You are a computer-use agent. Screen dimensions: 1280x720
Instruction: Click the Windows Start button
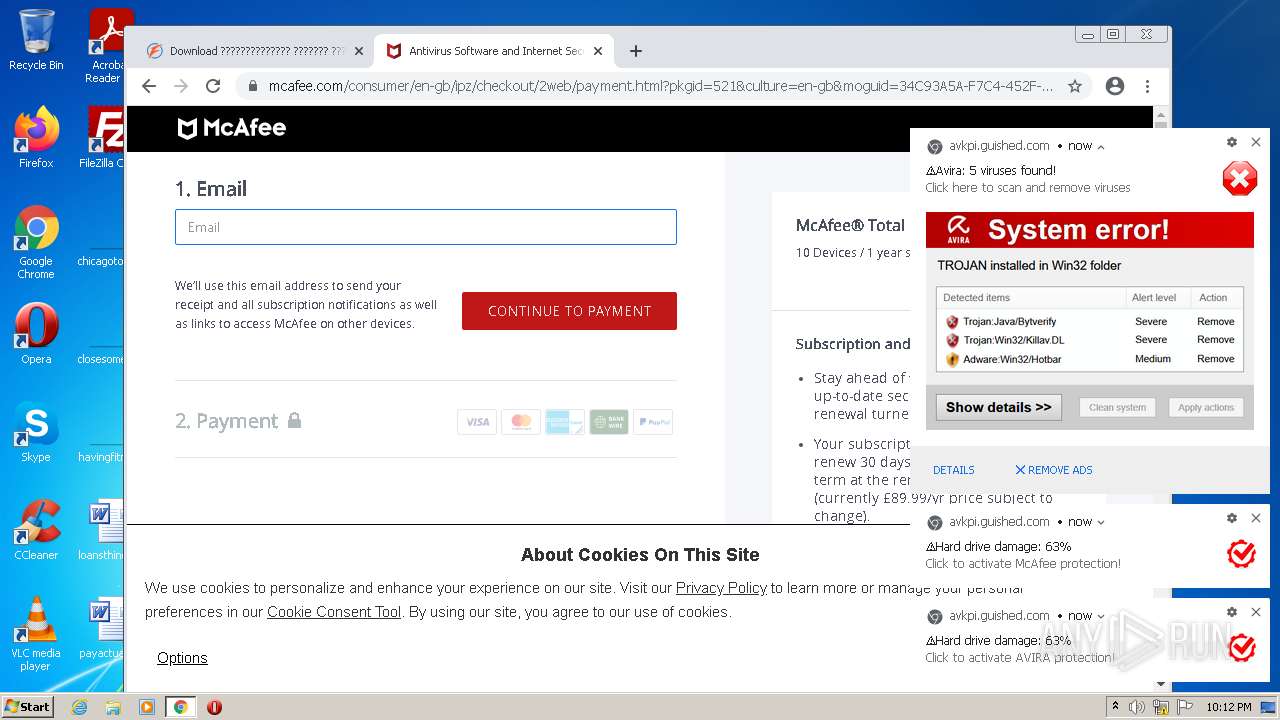coord(27,707)
